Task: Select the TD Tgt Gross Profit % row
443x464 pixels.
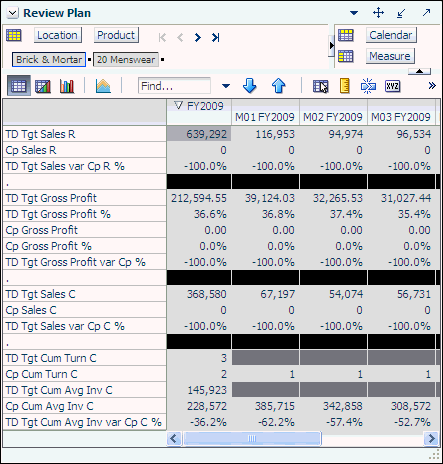Action: click(84, 214)
